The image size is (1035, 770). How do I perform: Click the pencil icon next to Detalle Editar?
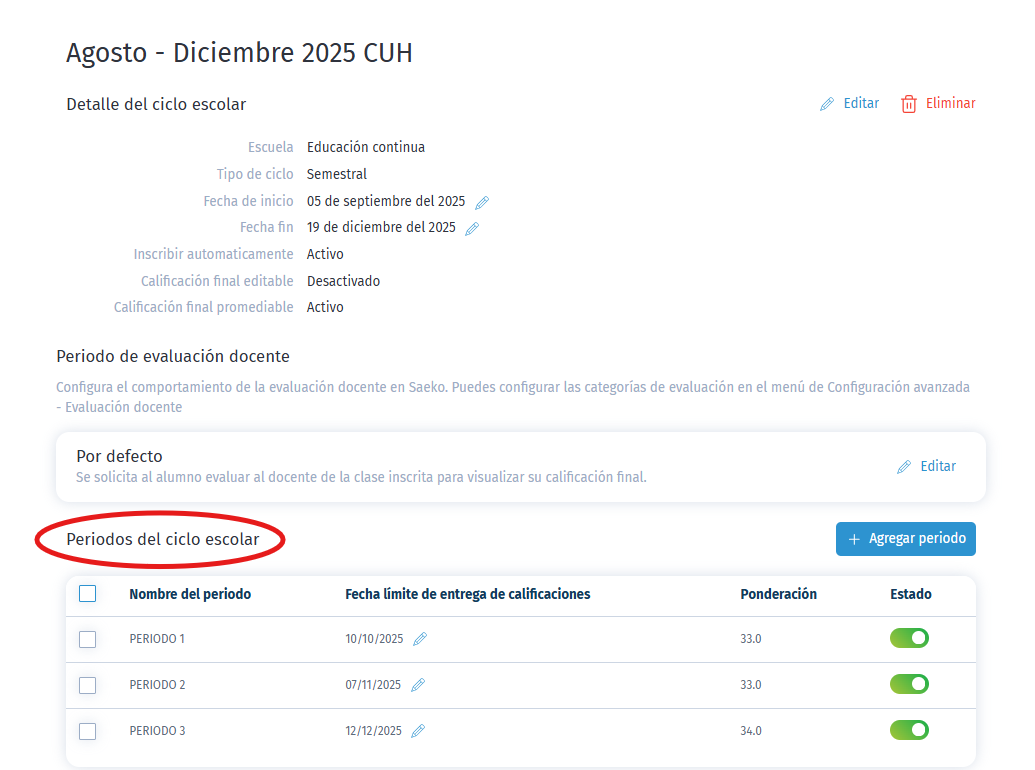pos(826,104)
